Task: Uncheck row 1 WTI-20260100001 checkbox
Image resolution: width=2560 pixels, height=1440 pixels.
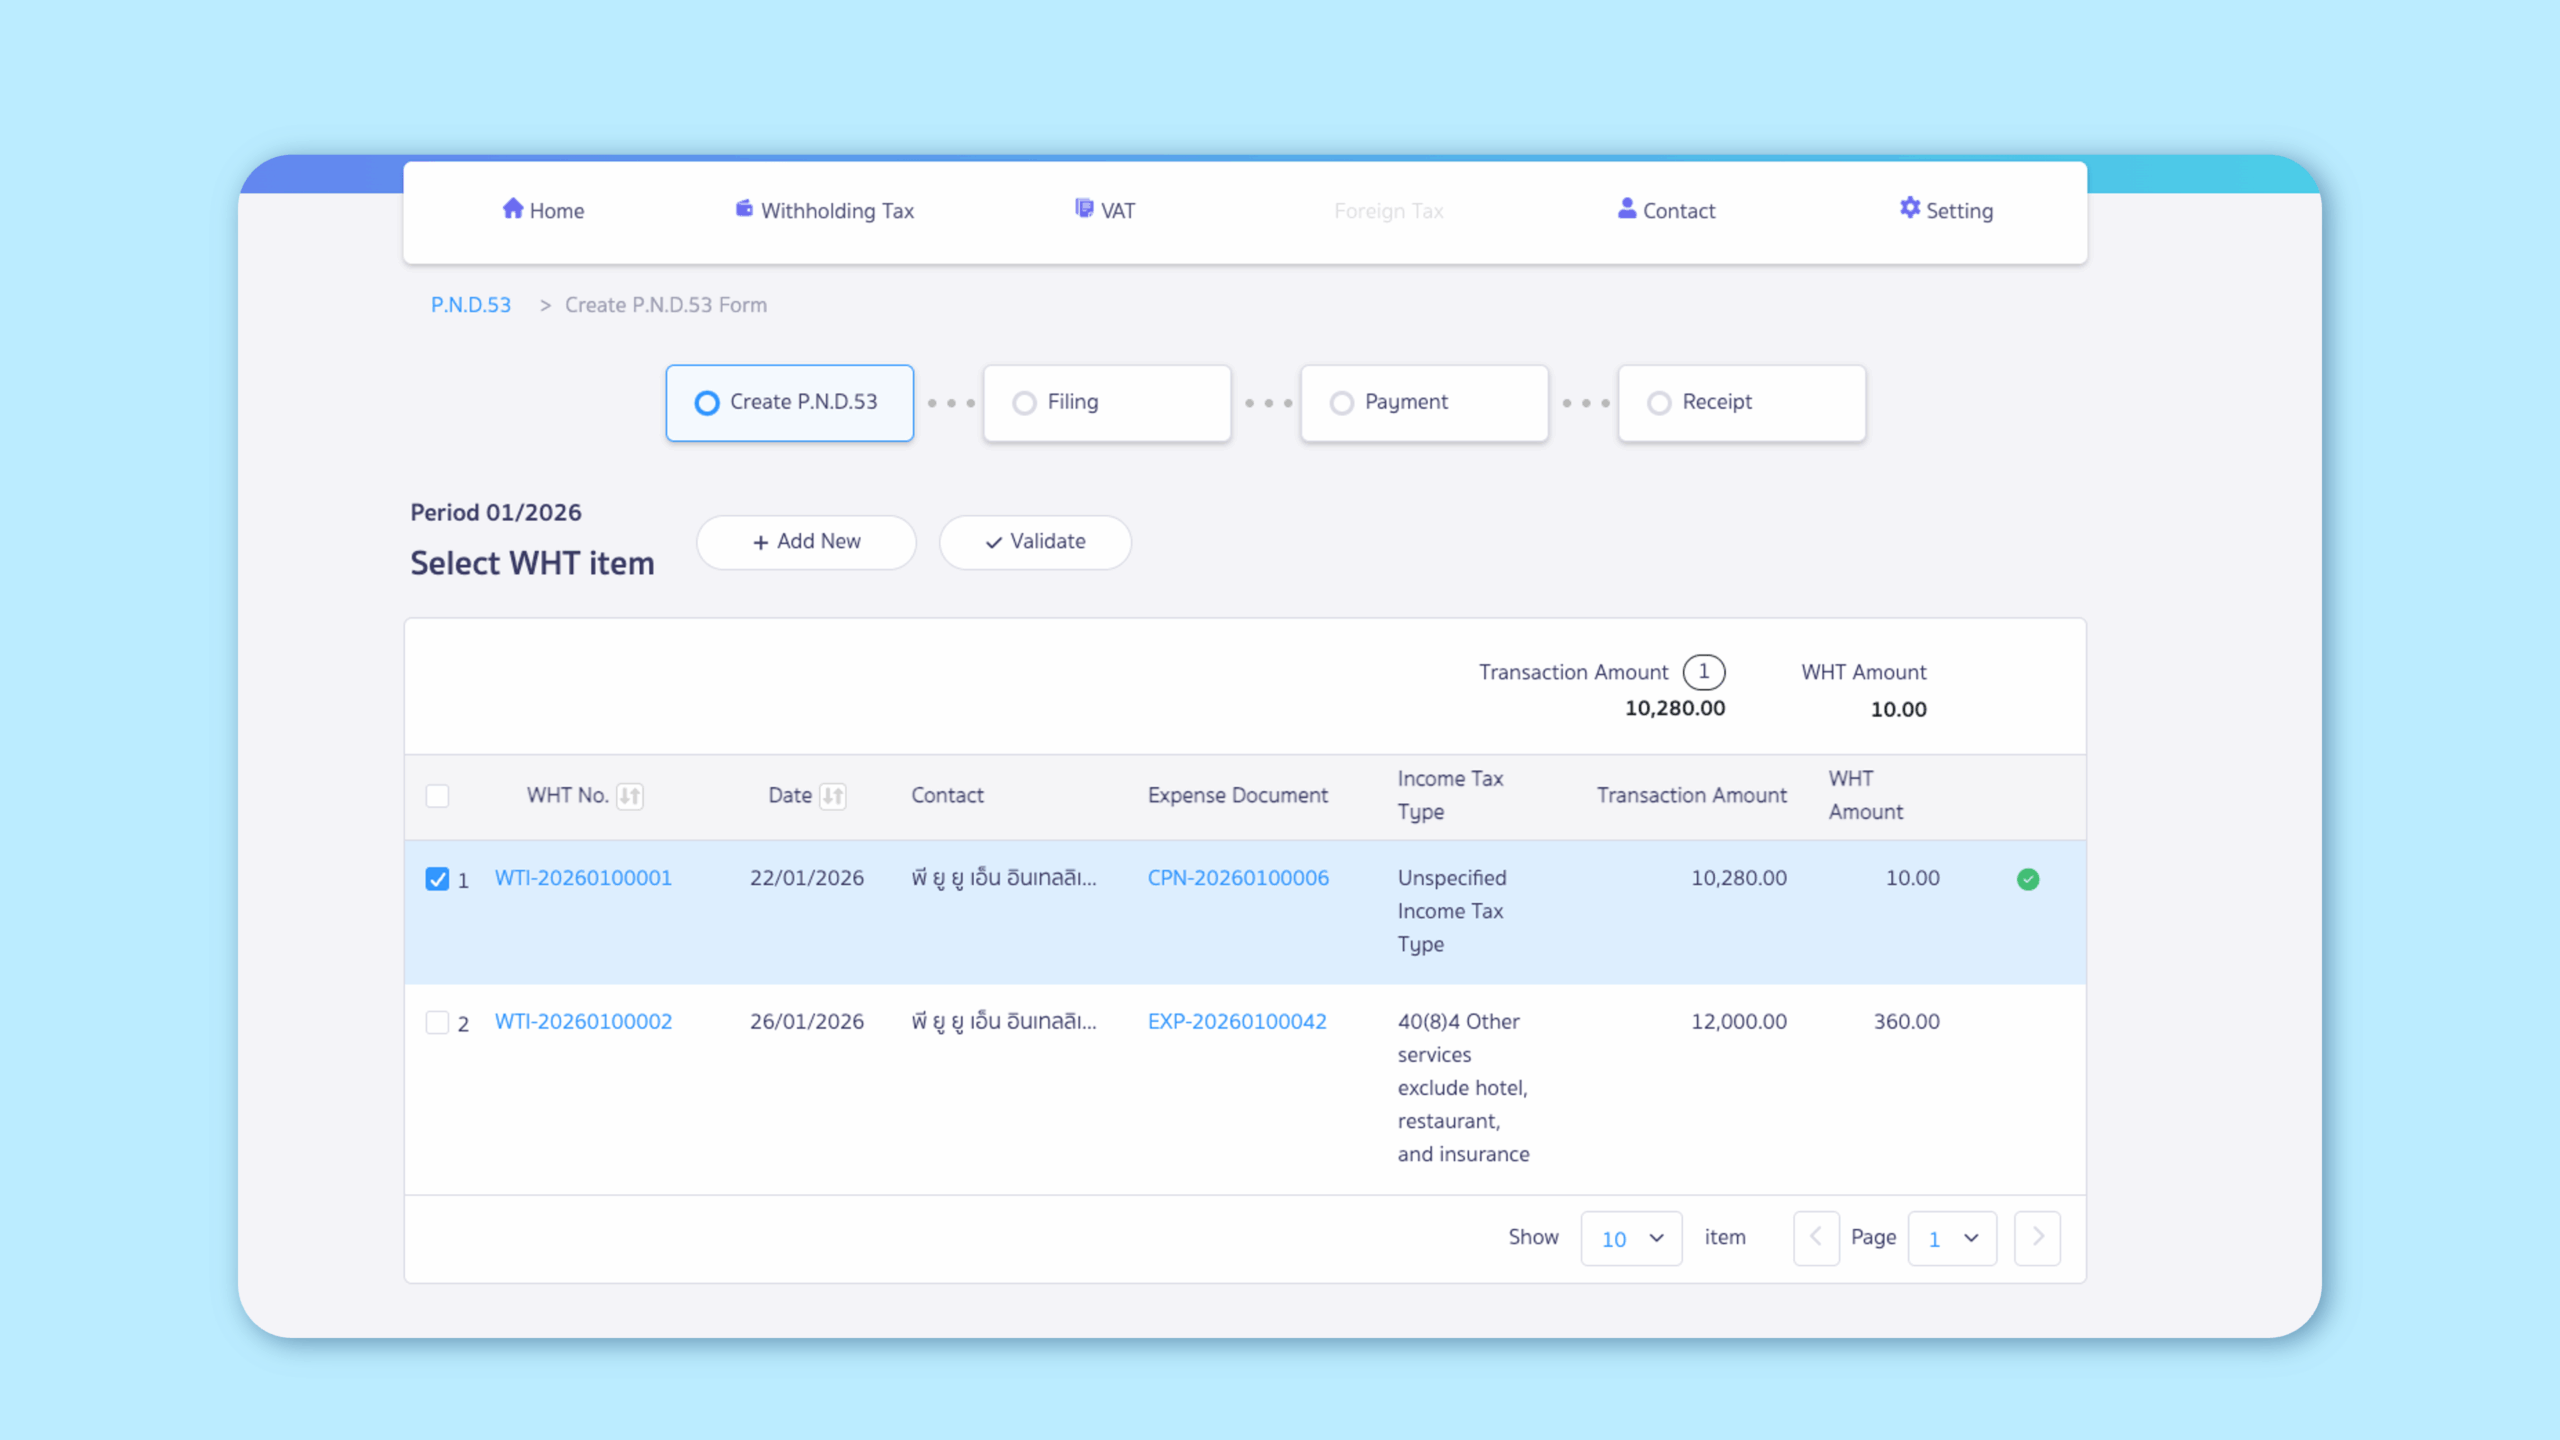Action: pyautogui.click(x=437, y=879)
